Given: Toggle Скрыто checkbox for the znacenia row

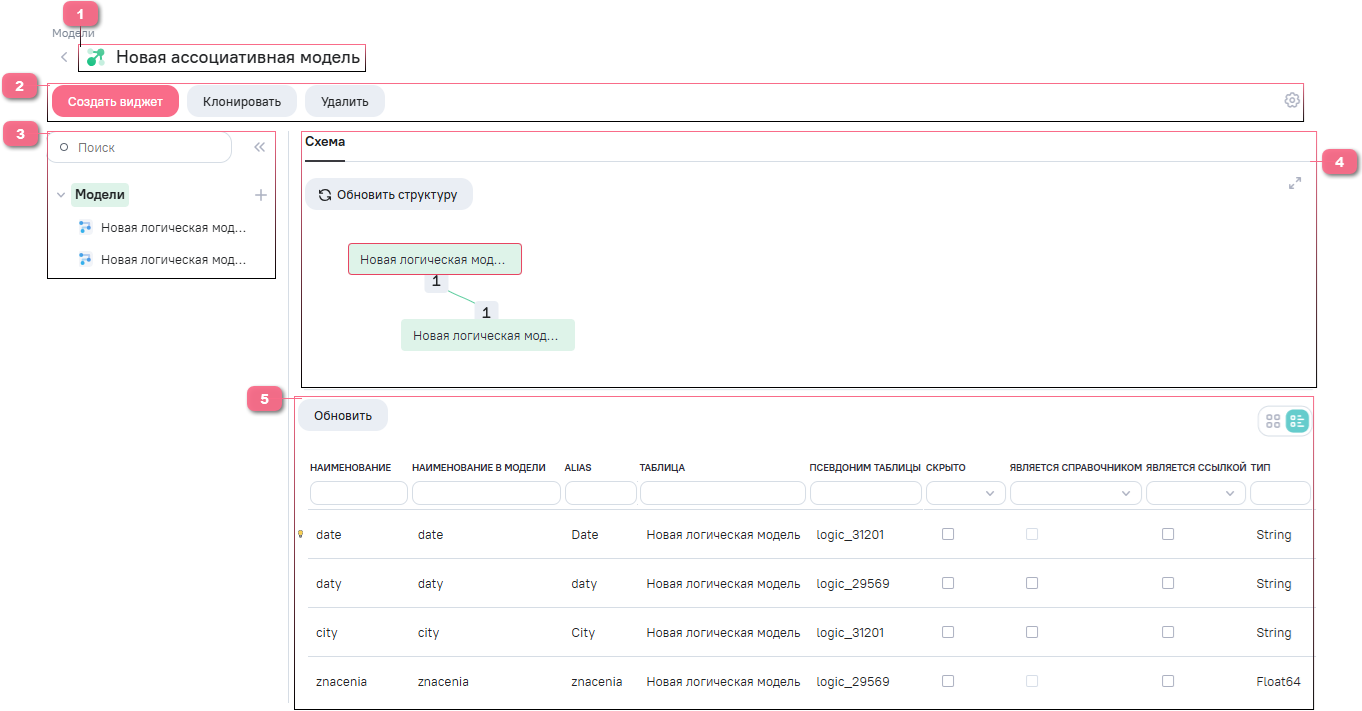Looking at the screenshot, I should 948,681.
